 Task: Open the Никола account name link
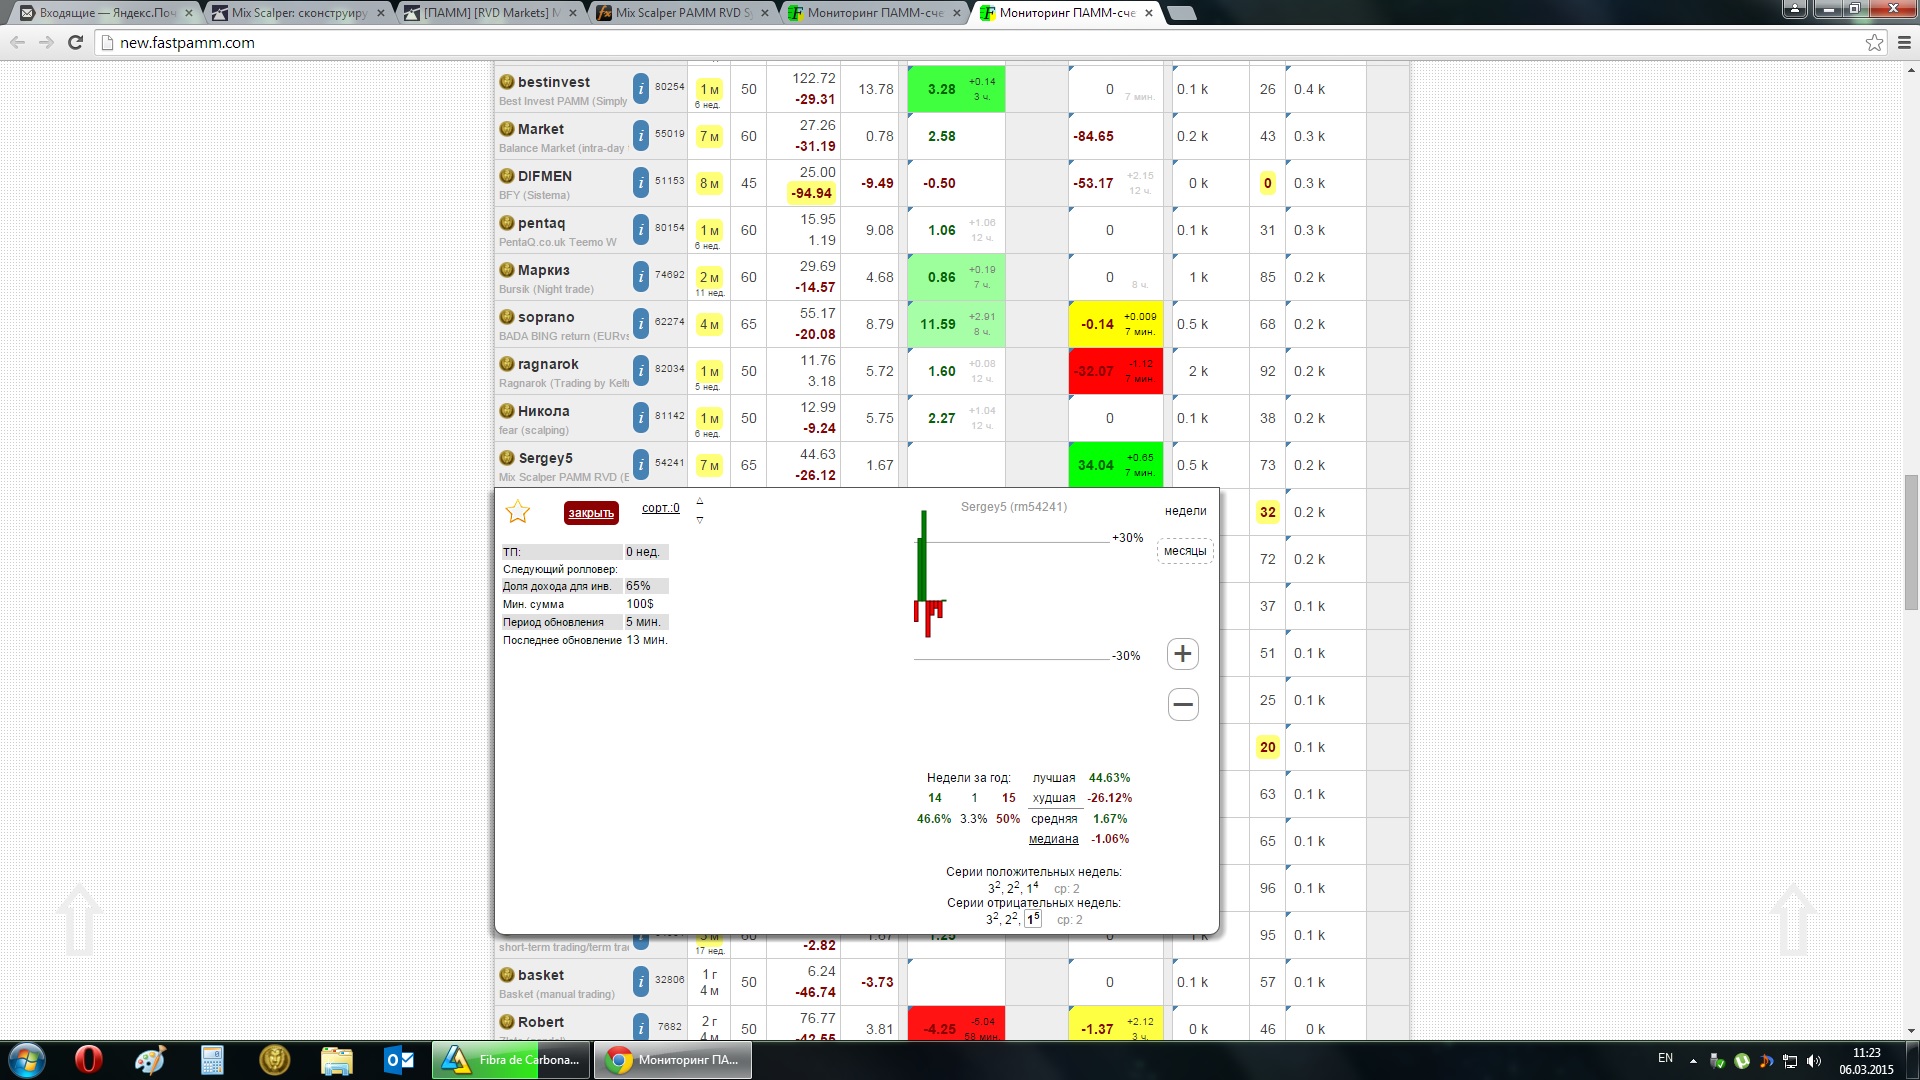pyautogui.click(x=544, y=411)
